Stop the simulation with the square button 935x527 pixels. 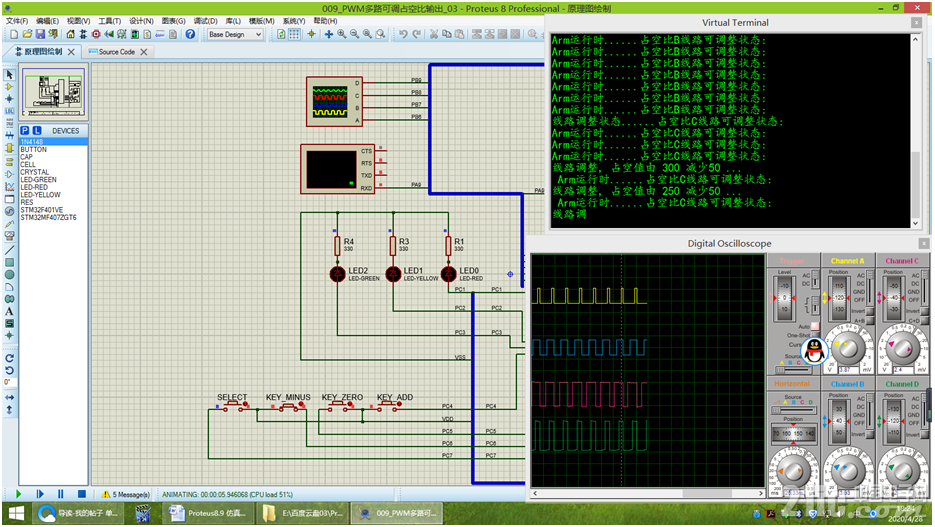82,494
